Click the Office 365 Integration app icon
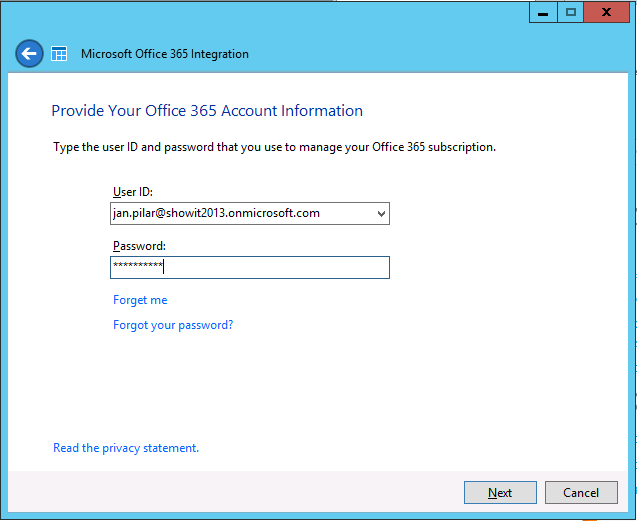The width and height of the screenshot is (637, 521). (x=59, y=54)
